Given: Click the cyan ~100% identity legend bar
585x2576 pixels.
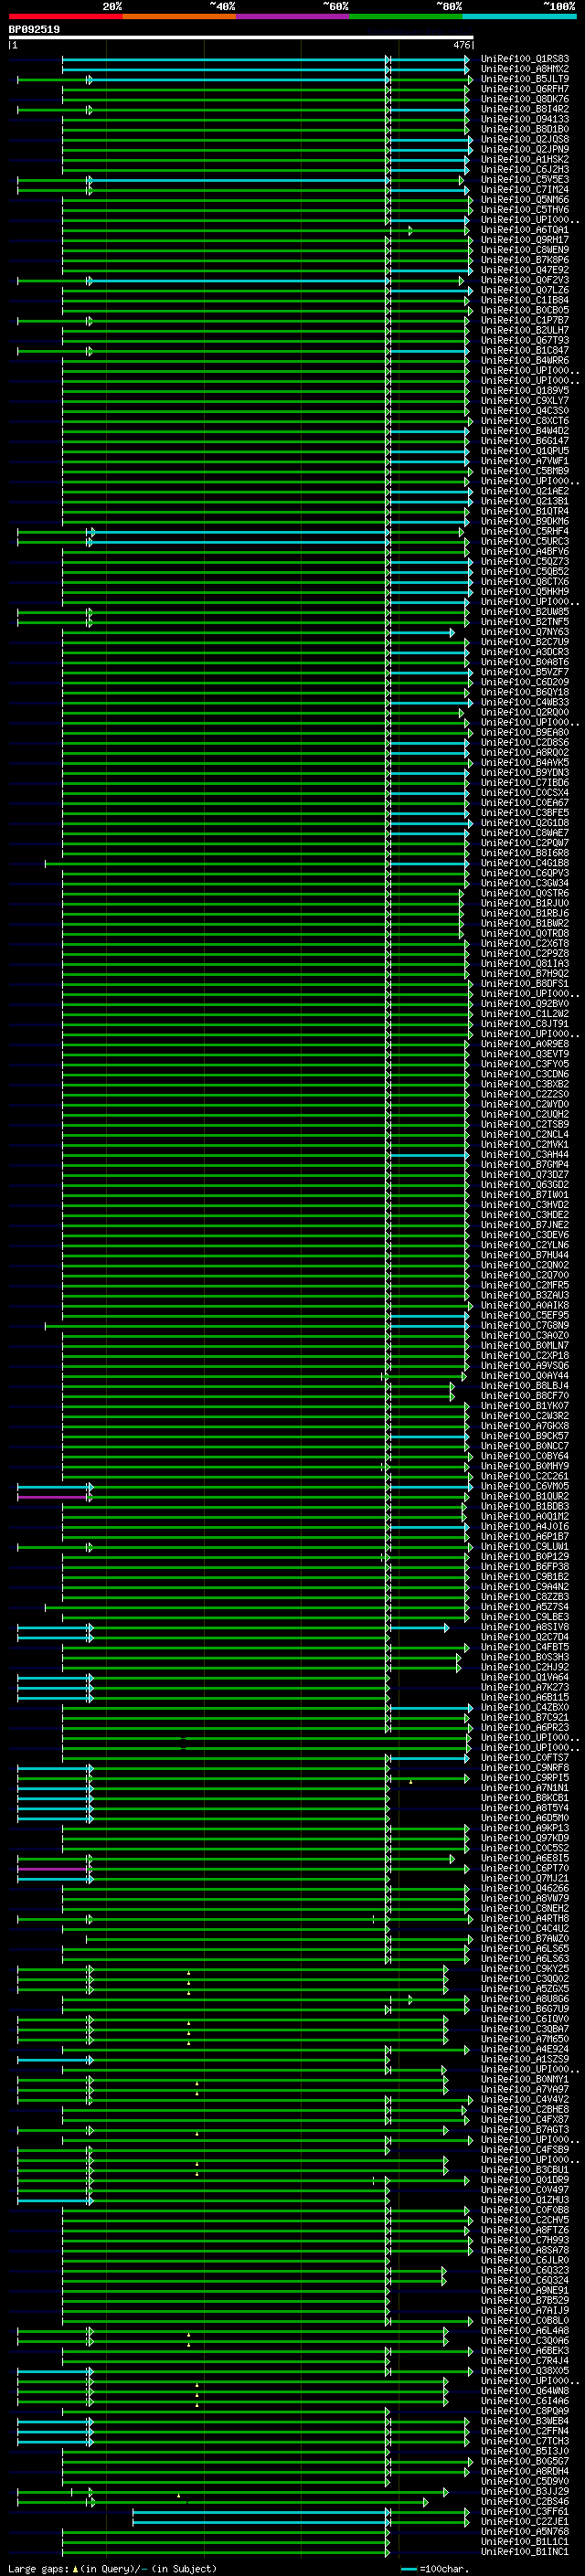Looking at the screenshot, I should 519,16.
